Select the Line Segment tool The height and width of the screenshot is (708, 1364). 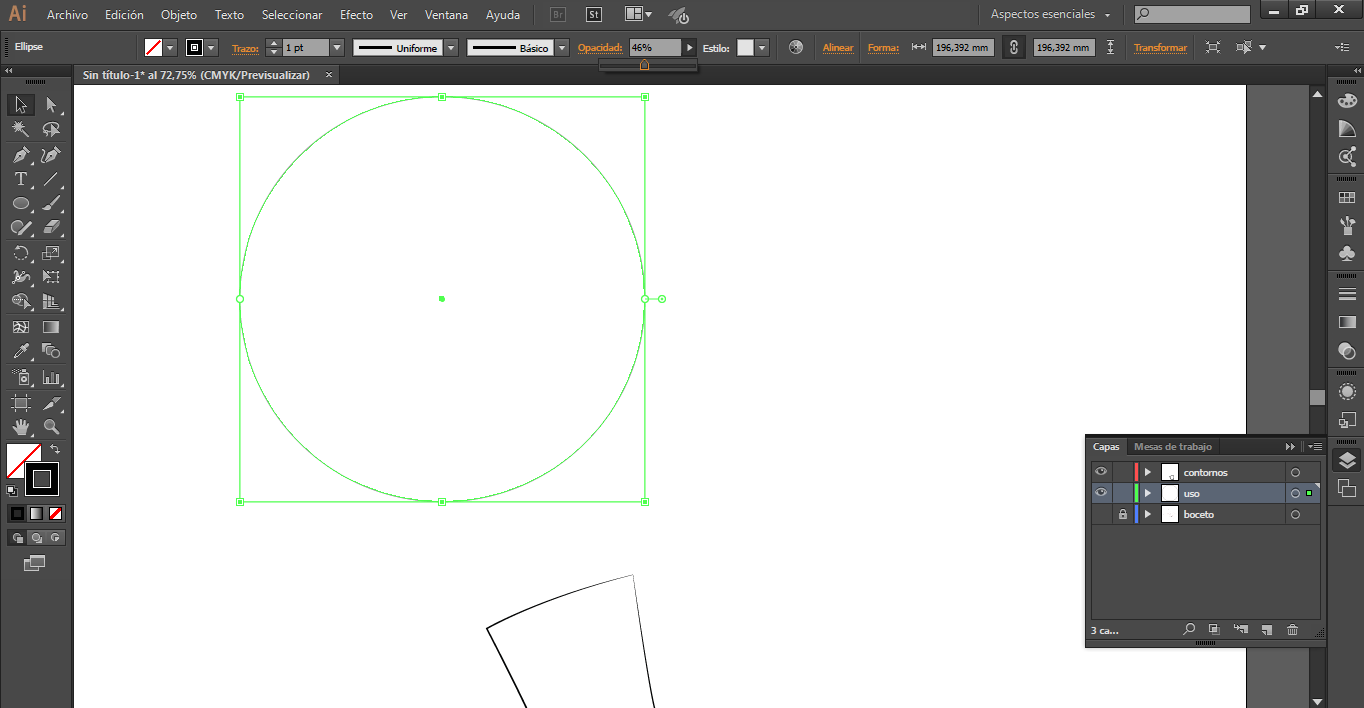coord(51,179)
